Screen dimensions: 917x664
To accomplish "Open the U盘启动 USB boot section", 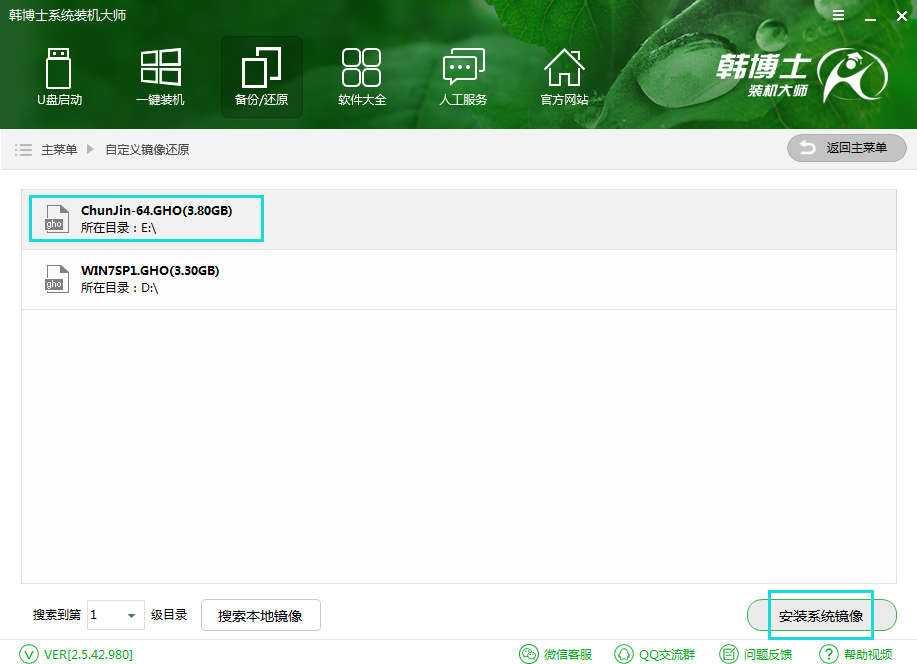I will [59, 77].
